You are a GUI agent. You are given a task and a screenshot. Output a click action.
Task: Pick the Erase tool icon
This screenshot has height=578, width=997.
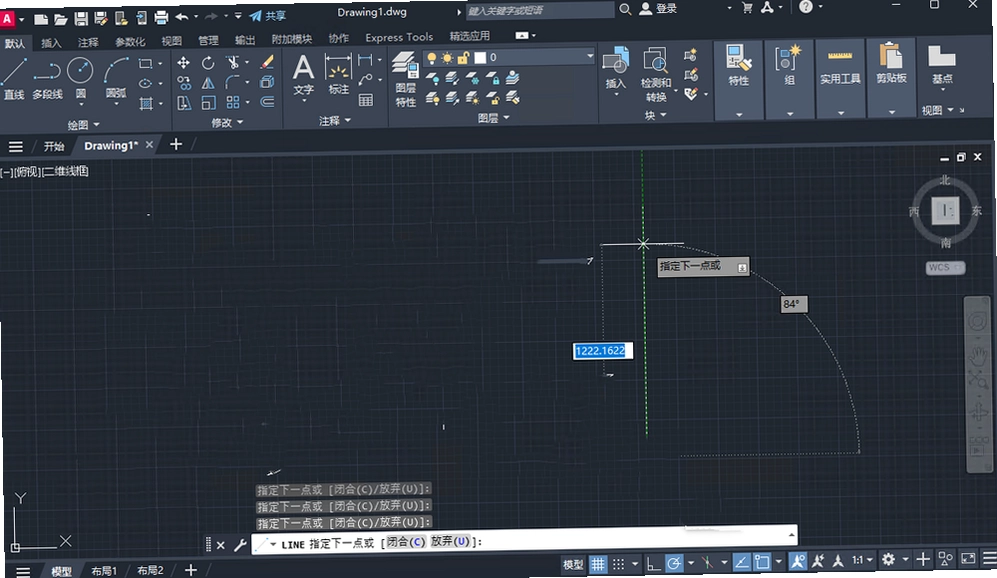[268, 62]
